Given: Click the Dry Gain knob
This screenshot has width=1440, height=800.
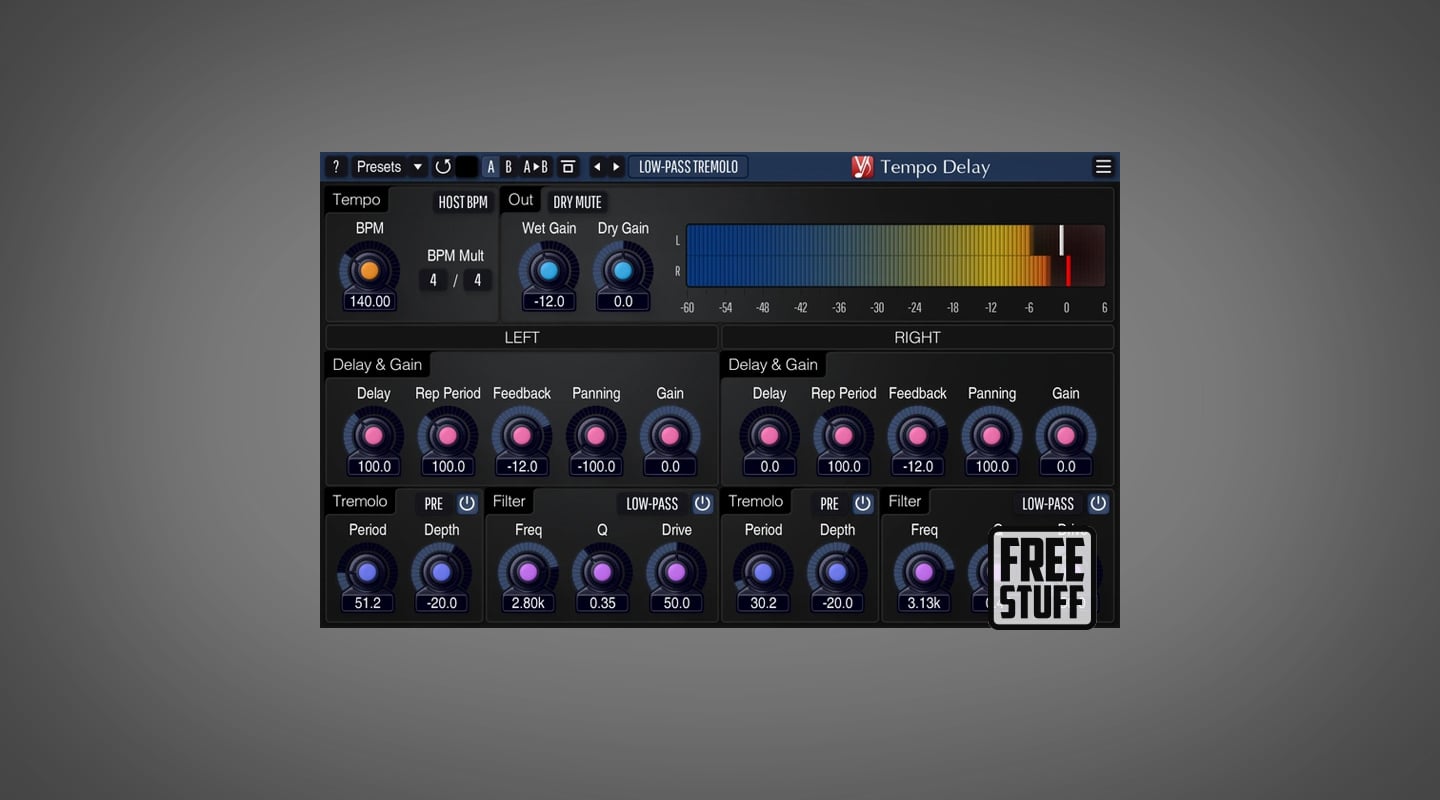Looking at the screenshot, I should pos(623,270).
